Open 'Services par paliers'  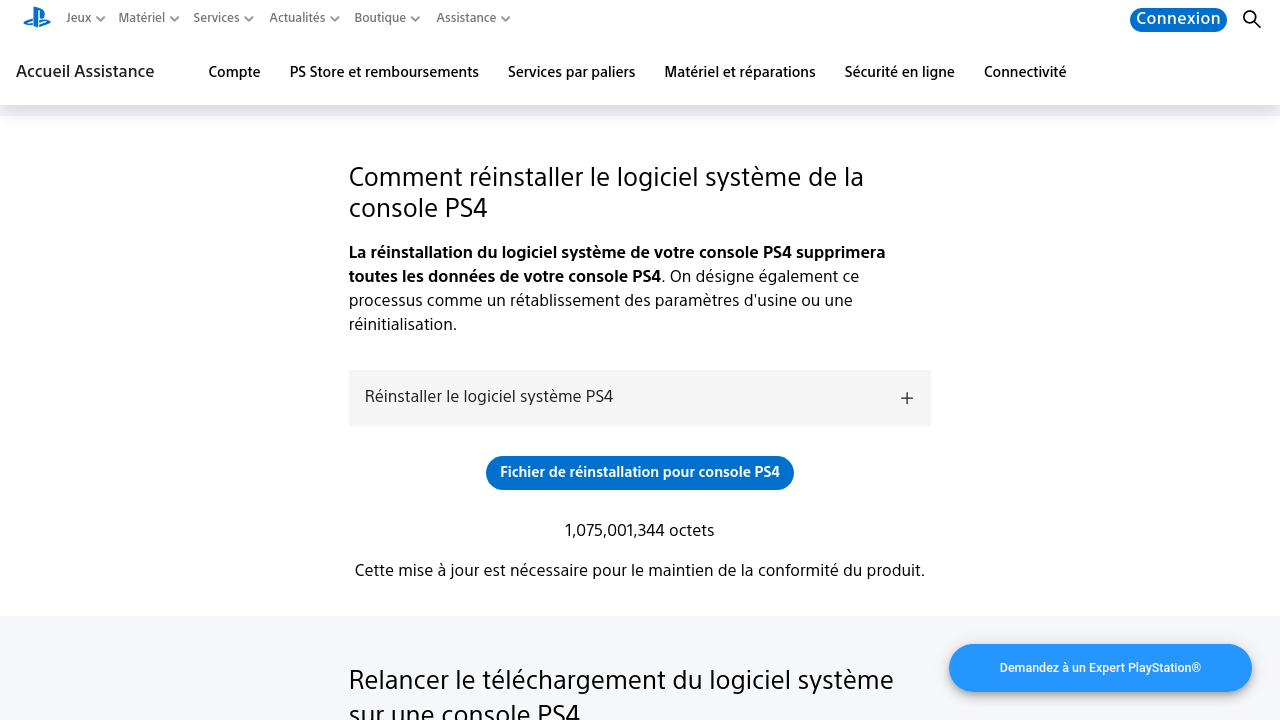pyautogui.click(x=571, y=72)
